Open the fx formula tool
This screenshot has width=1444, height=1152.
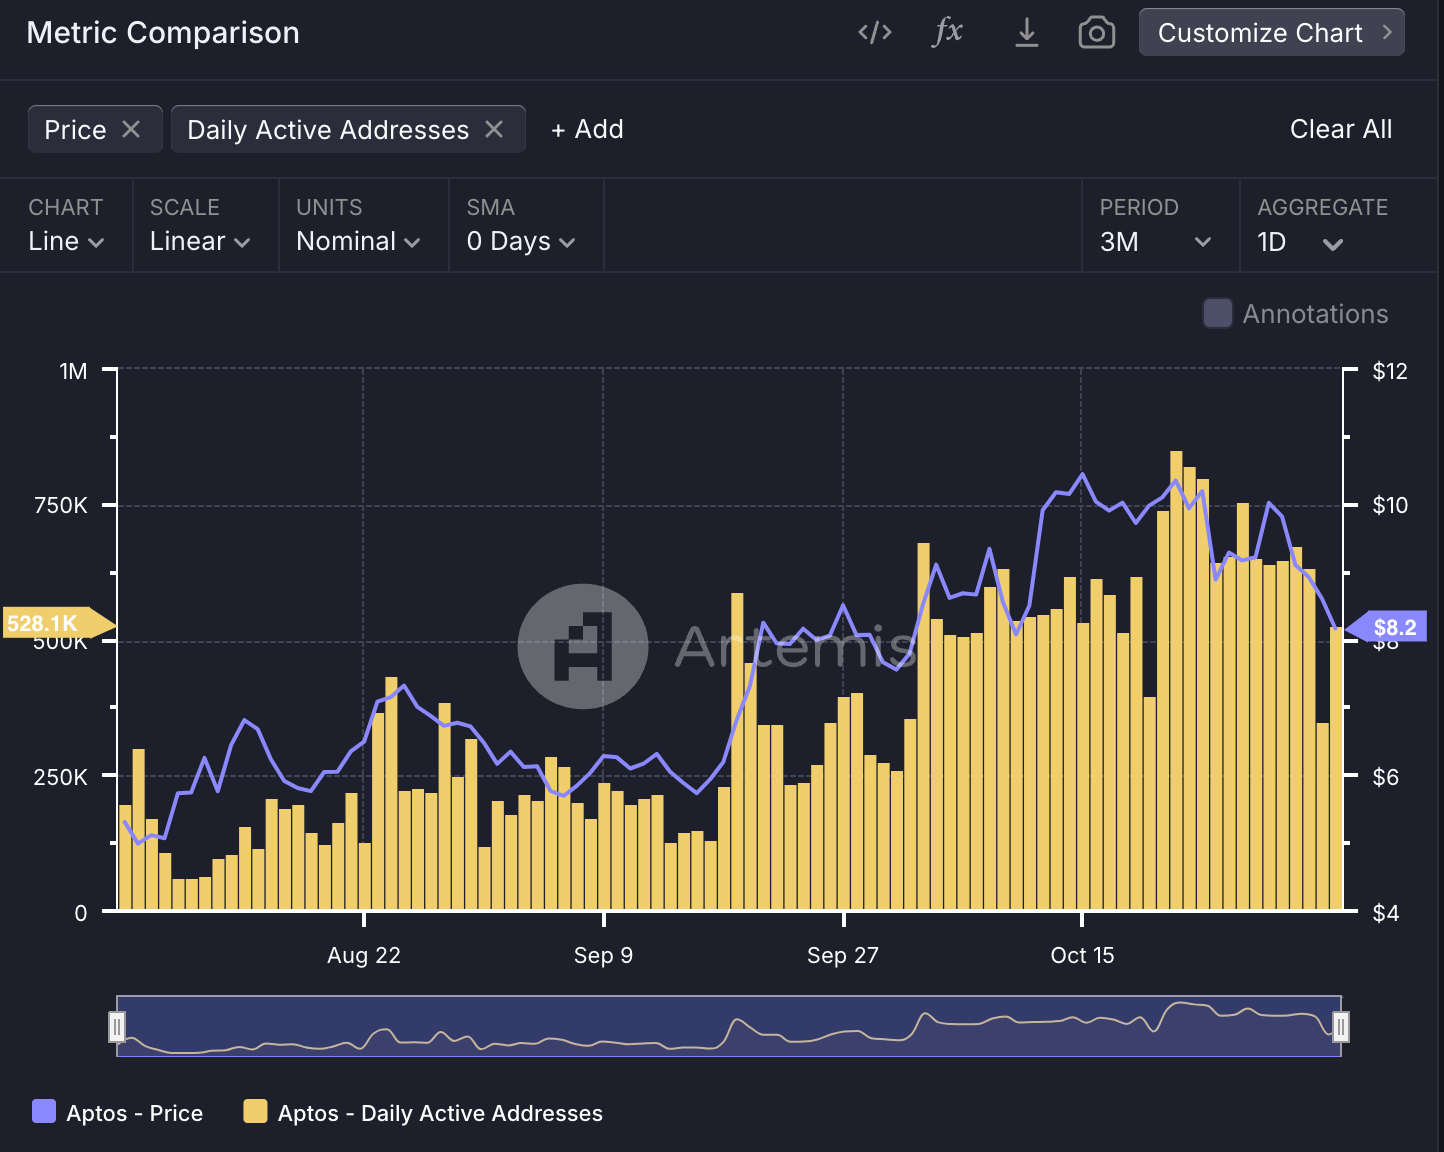point(947,32)
